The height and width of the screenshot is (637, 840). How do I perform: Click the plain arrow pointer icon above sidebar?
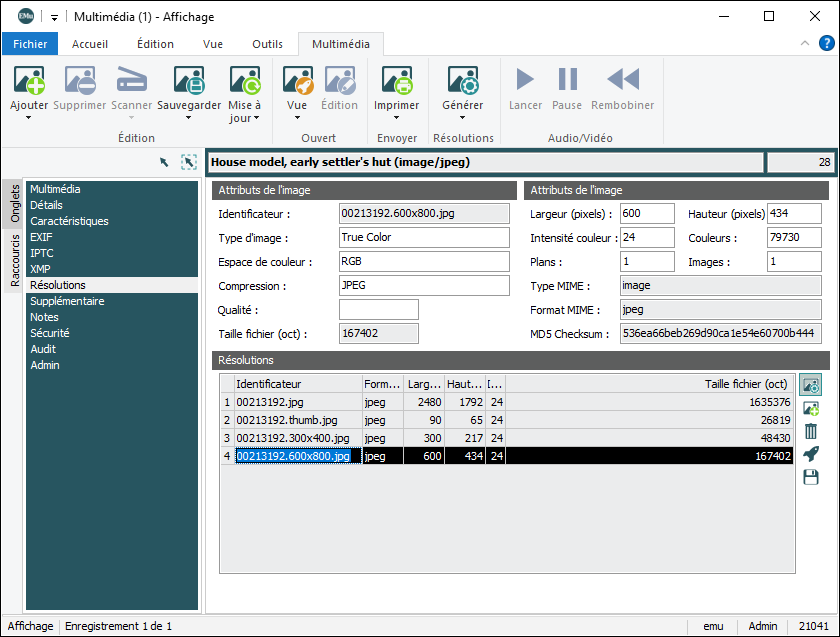click(164, 162)
